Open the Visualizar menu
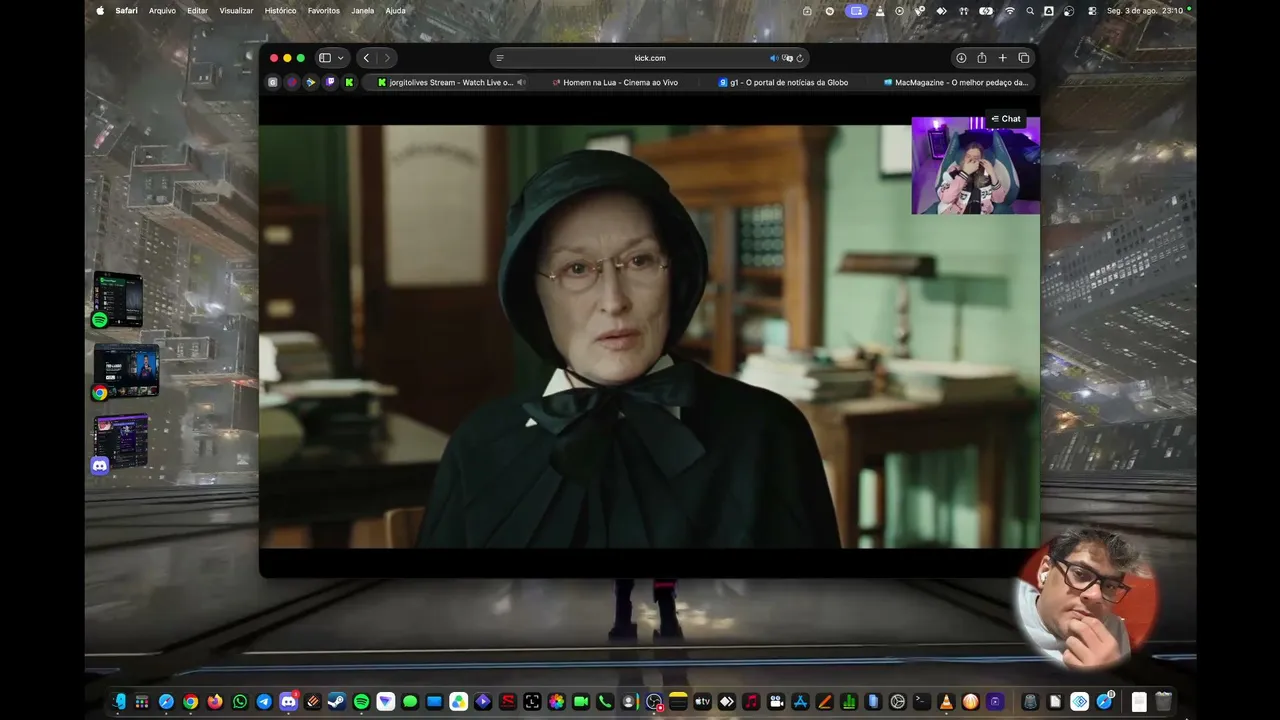Viewport: 1280px width, 720px height. click(236, 11)
